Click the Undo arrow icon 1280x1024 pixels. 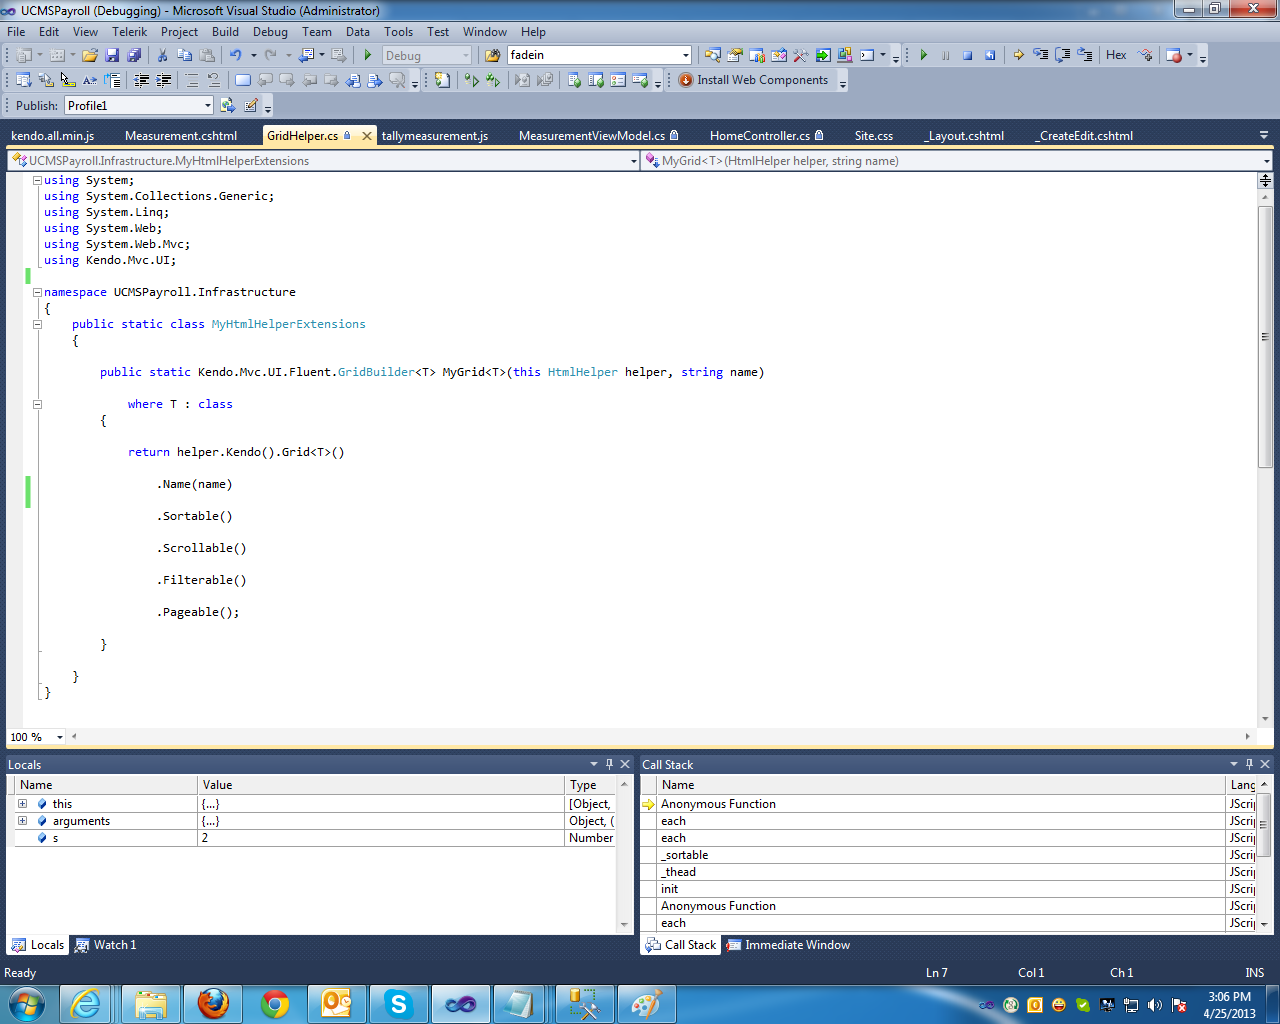(x=235, y=56)
